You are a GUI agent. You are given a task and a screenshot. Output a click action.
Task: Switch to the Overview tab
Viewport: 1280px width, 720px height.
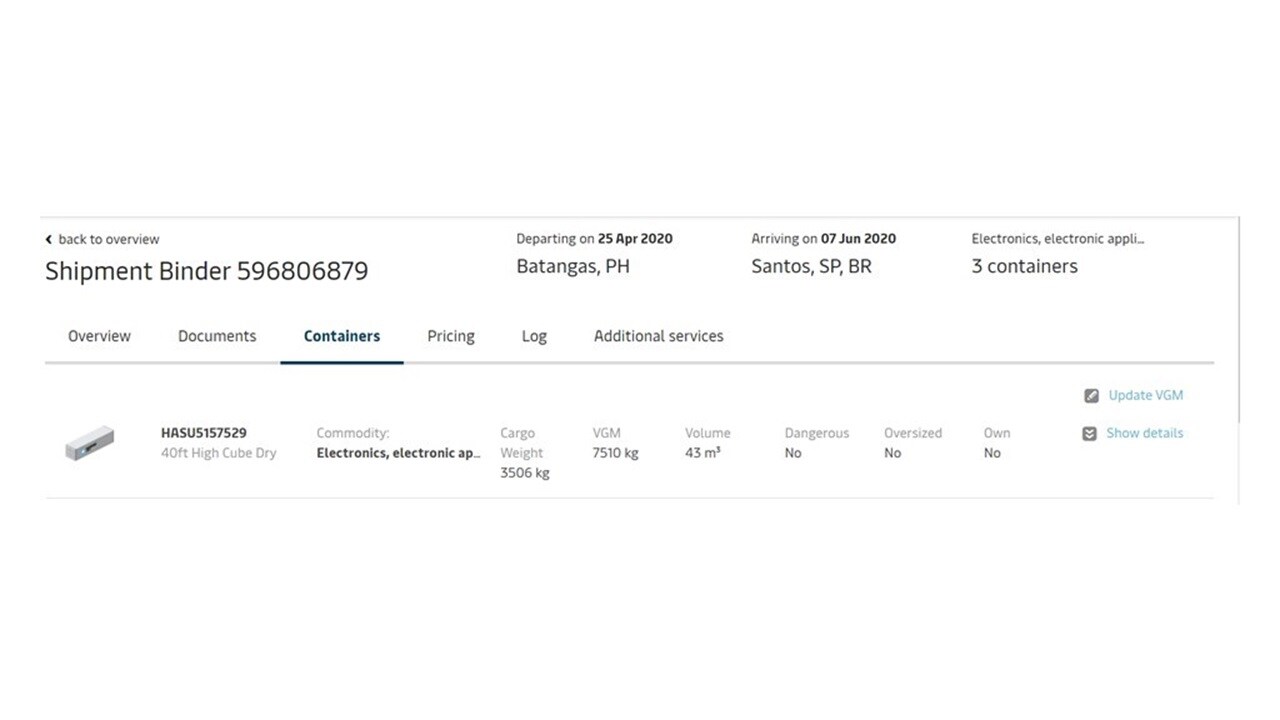pyautogui.click(x=99, y=336)
